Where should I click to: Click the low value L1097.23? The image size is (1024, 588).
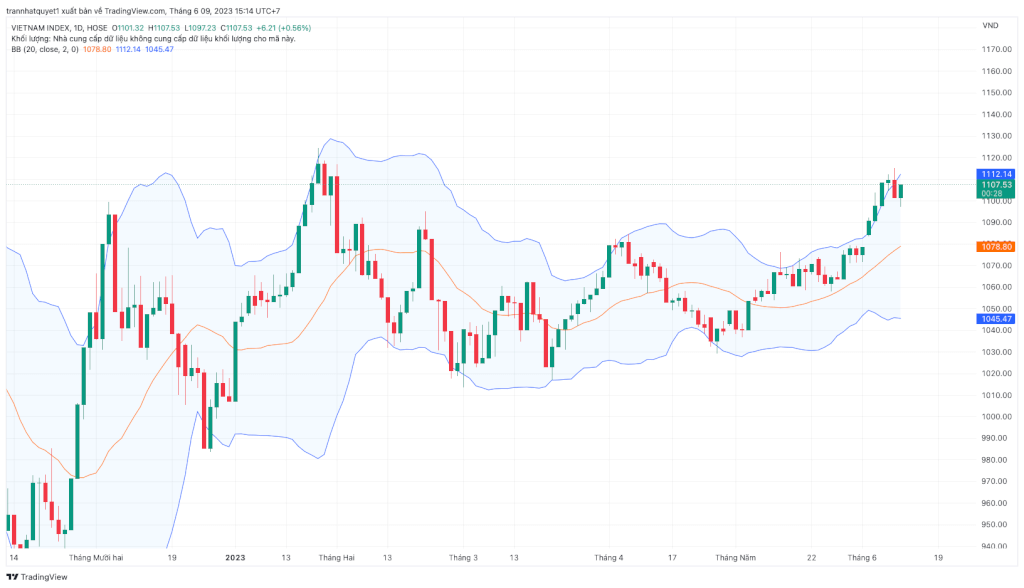pos(200,28)
